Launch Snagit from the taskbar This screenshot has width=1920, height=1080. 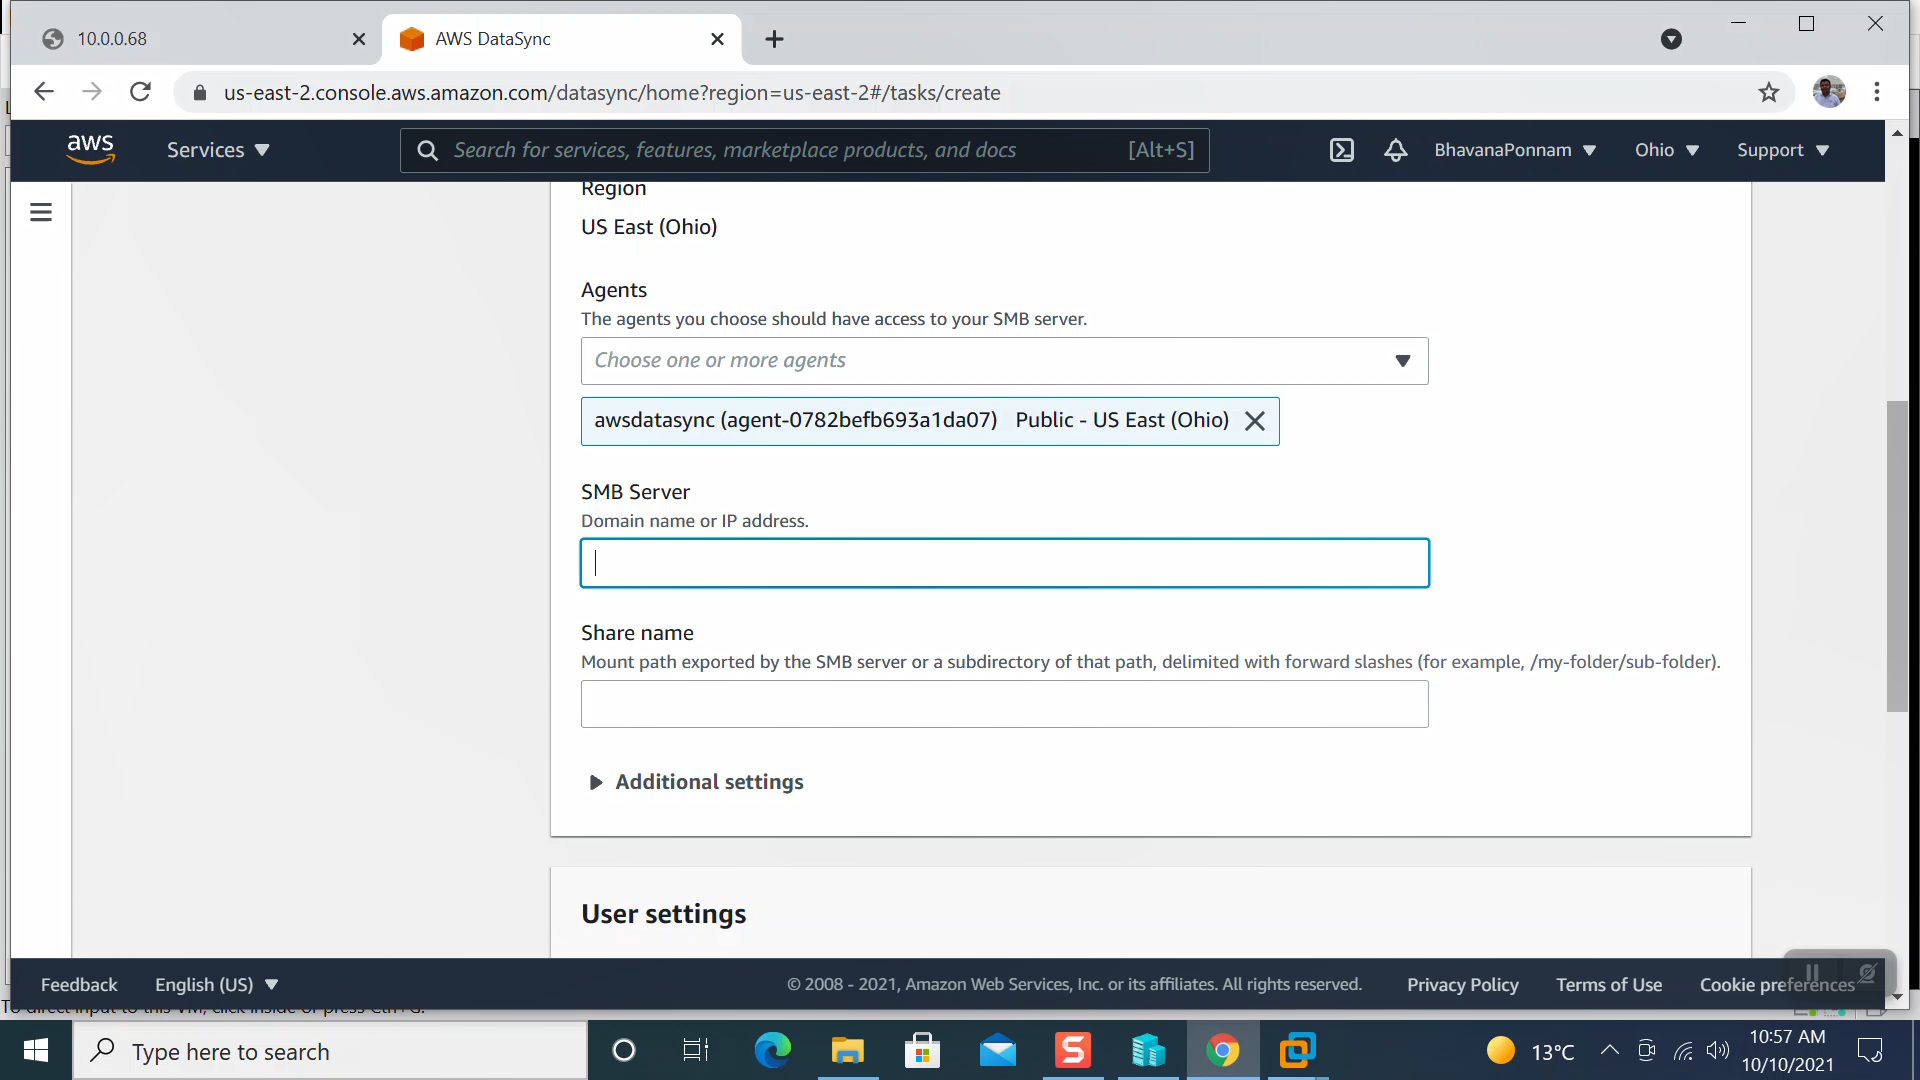1072,1050
